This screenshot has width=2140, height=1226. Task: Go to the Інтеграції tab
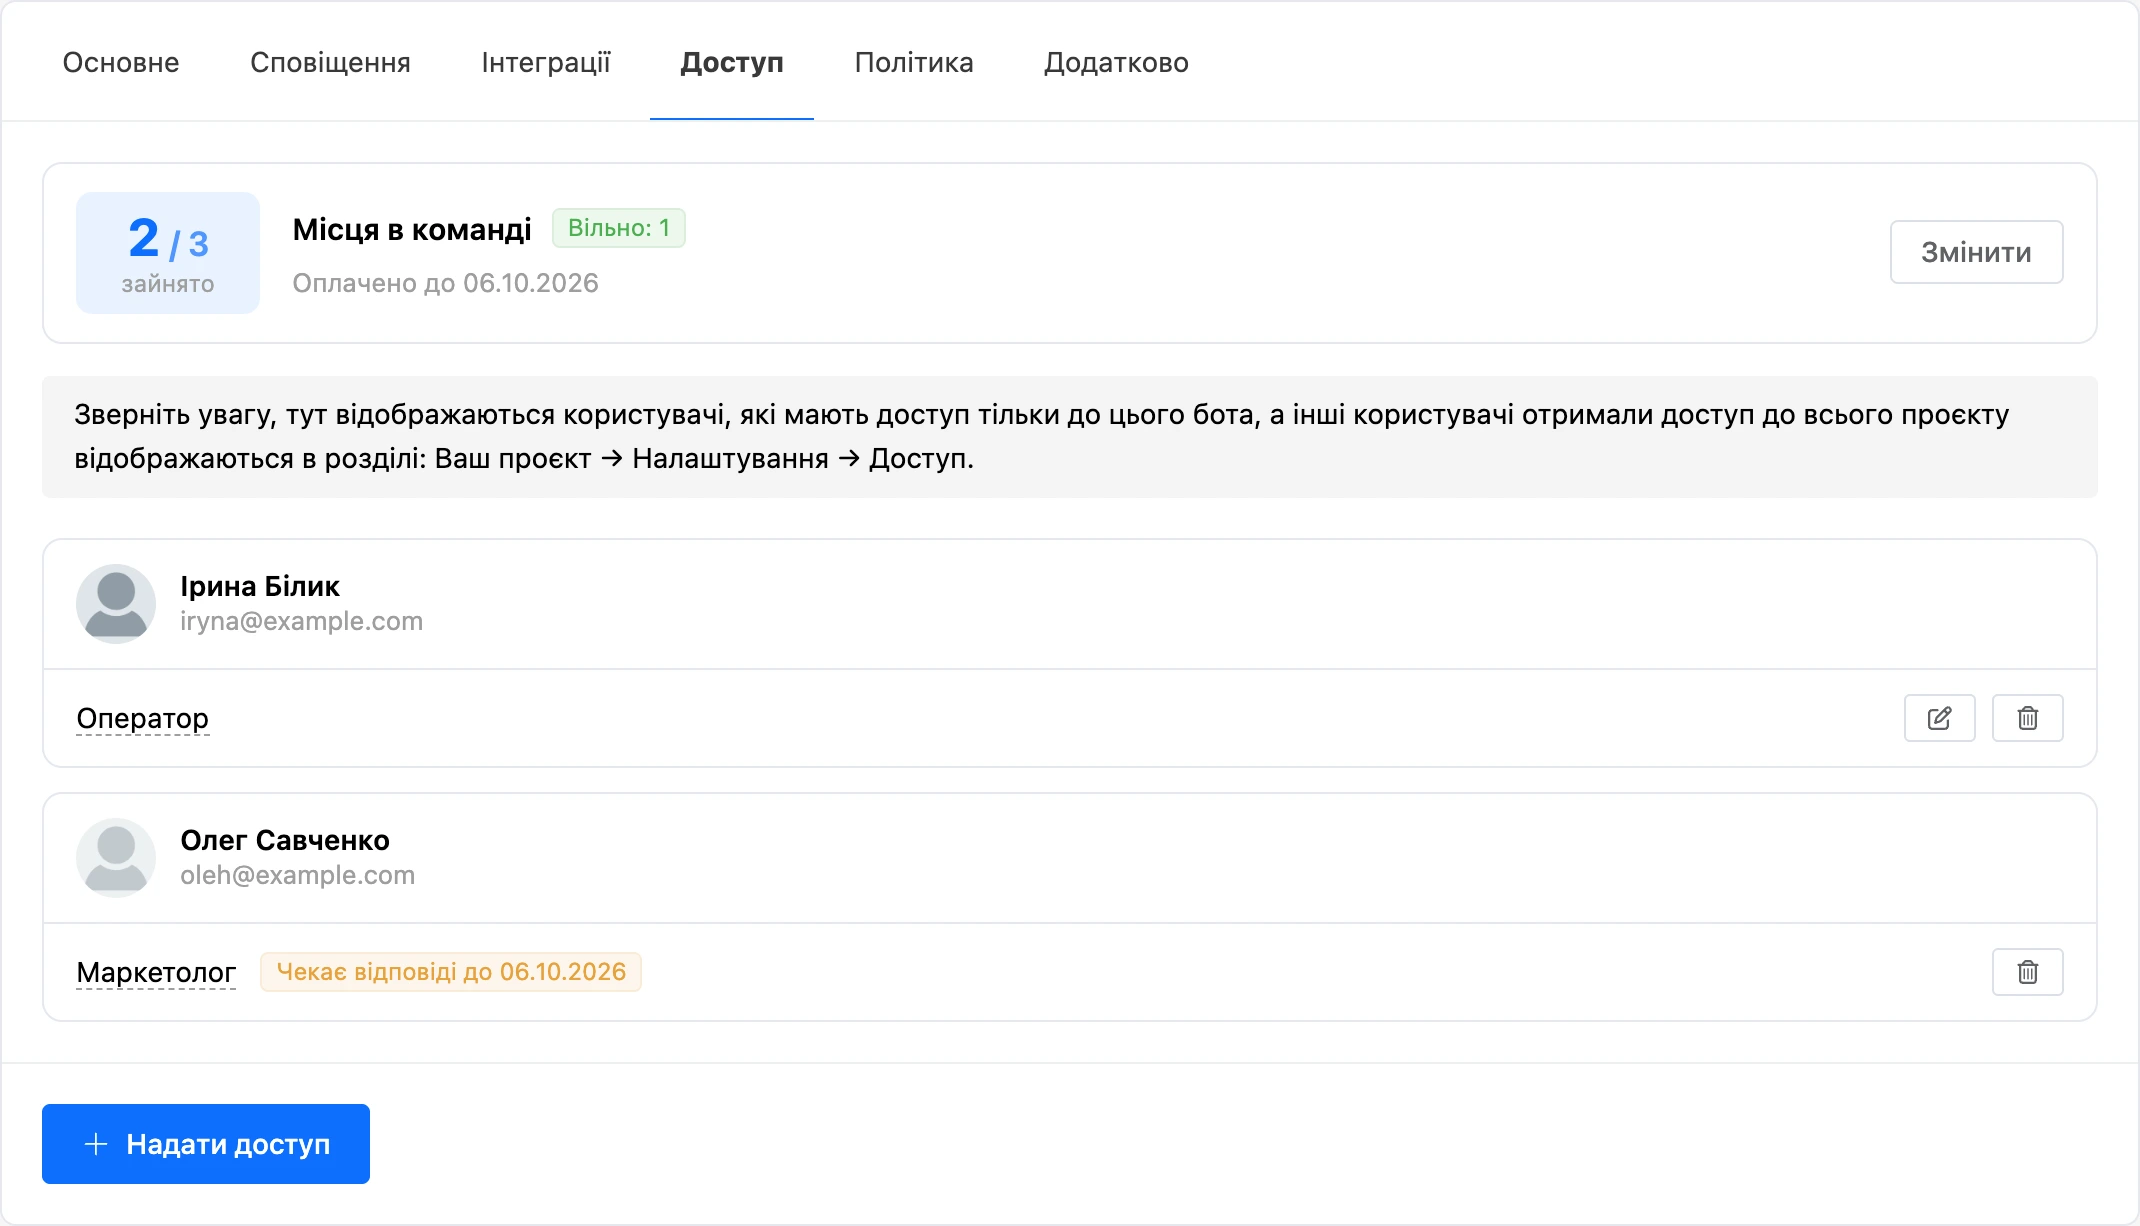click(x=546, y=62)
